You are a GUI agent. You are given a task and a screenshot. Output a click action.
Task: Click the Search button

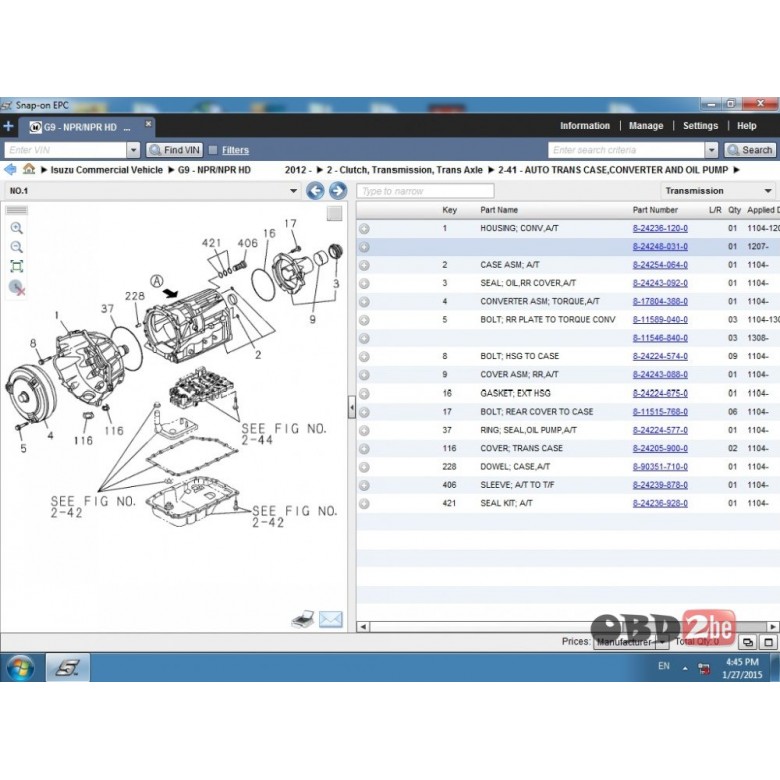click(750, 150)
